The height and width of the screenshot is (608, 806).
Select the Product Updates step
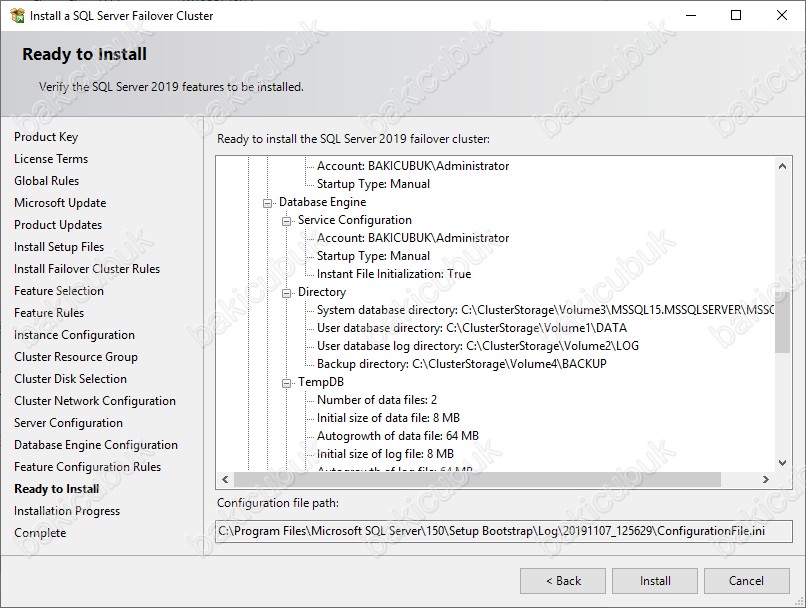(x=58, y=225)
